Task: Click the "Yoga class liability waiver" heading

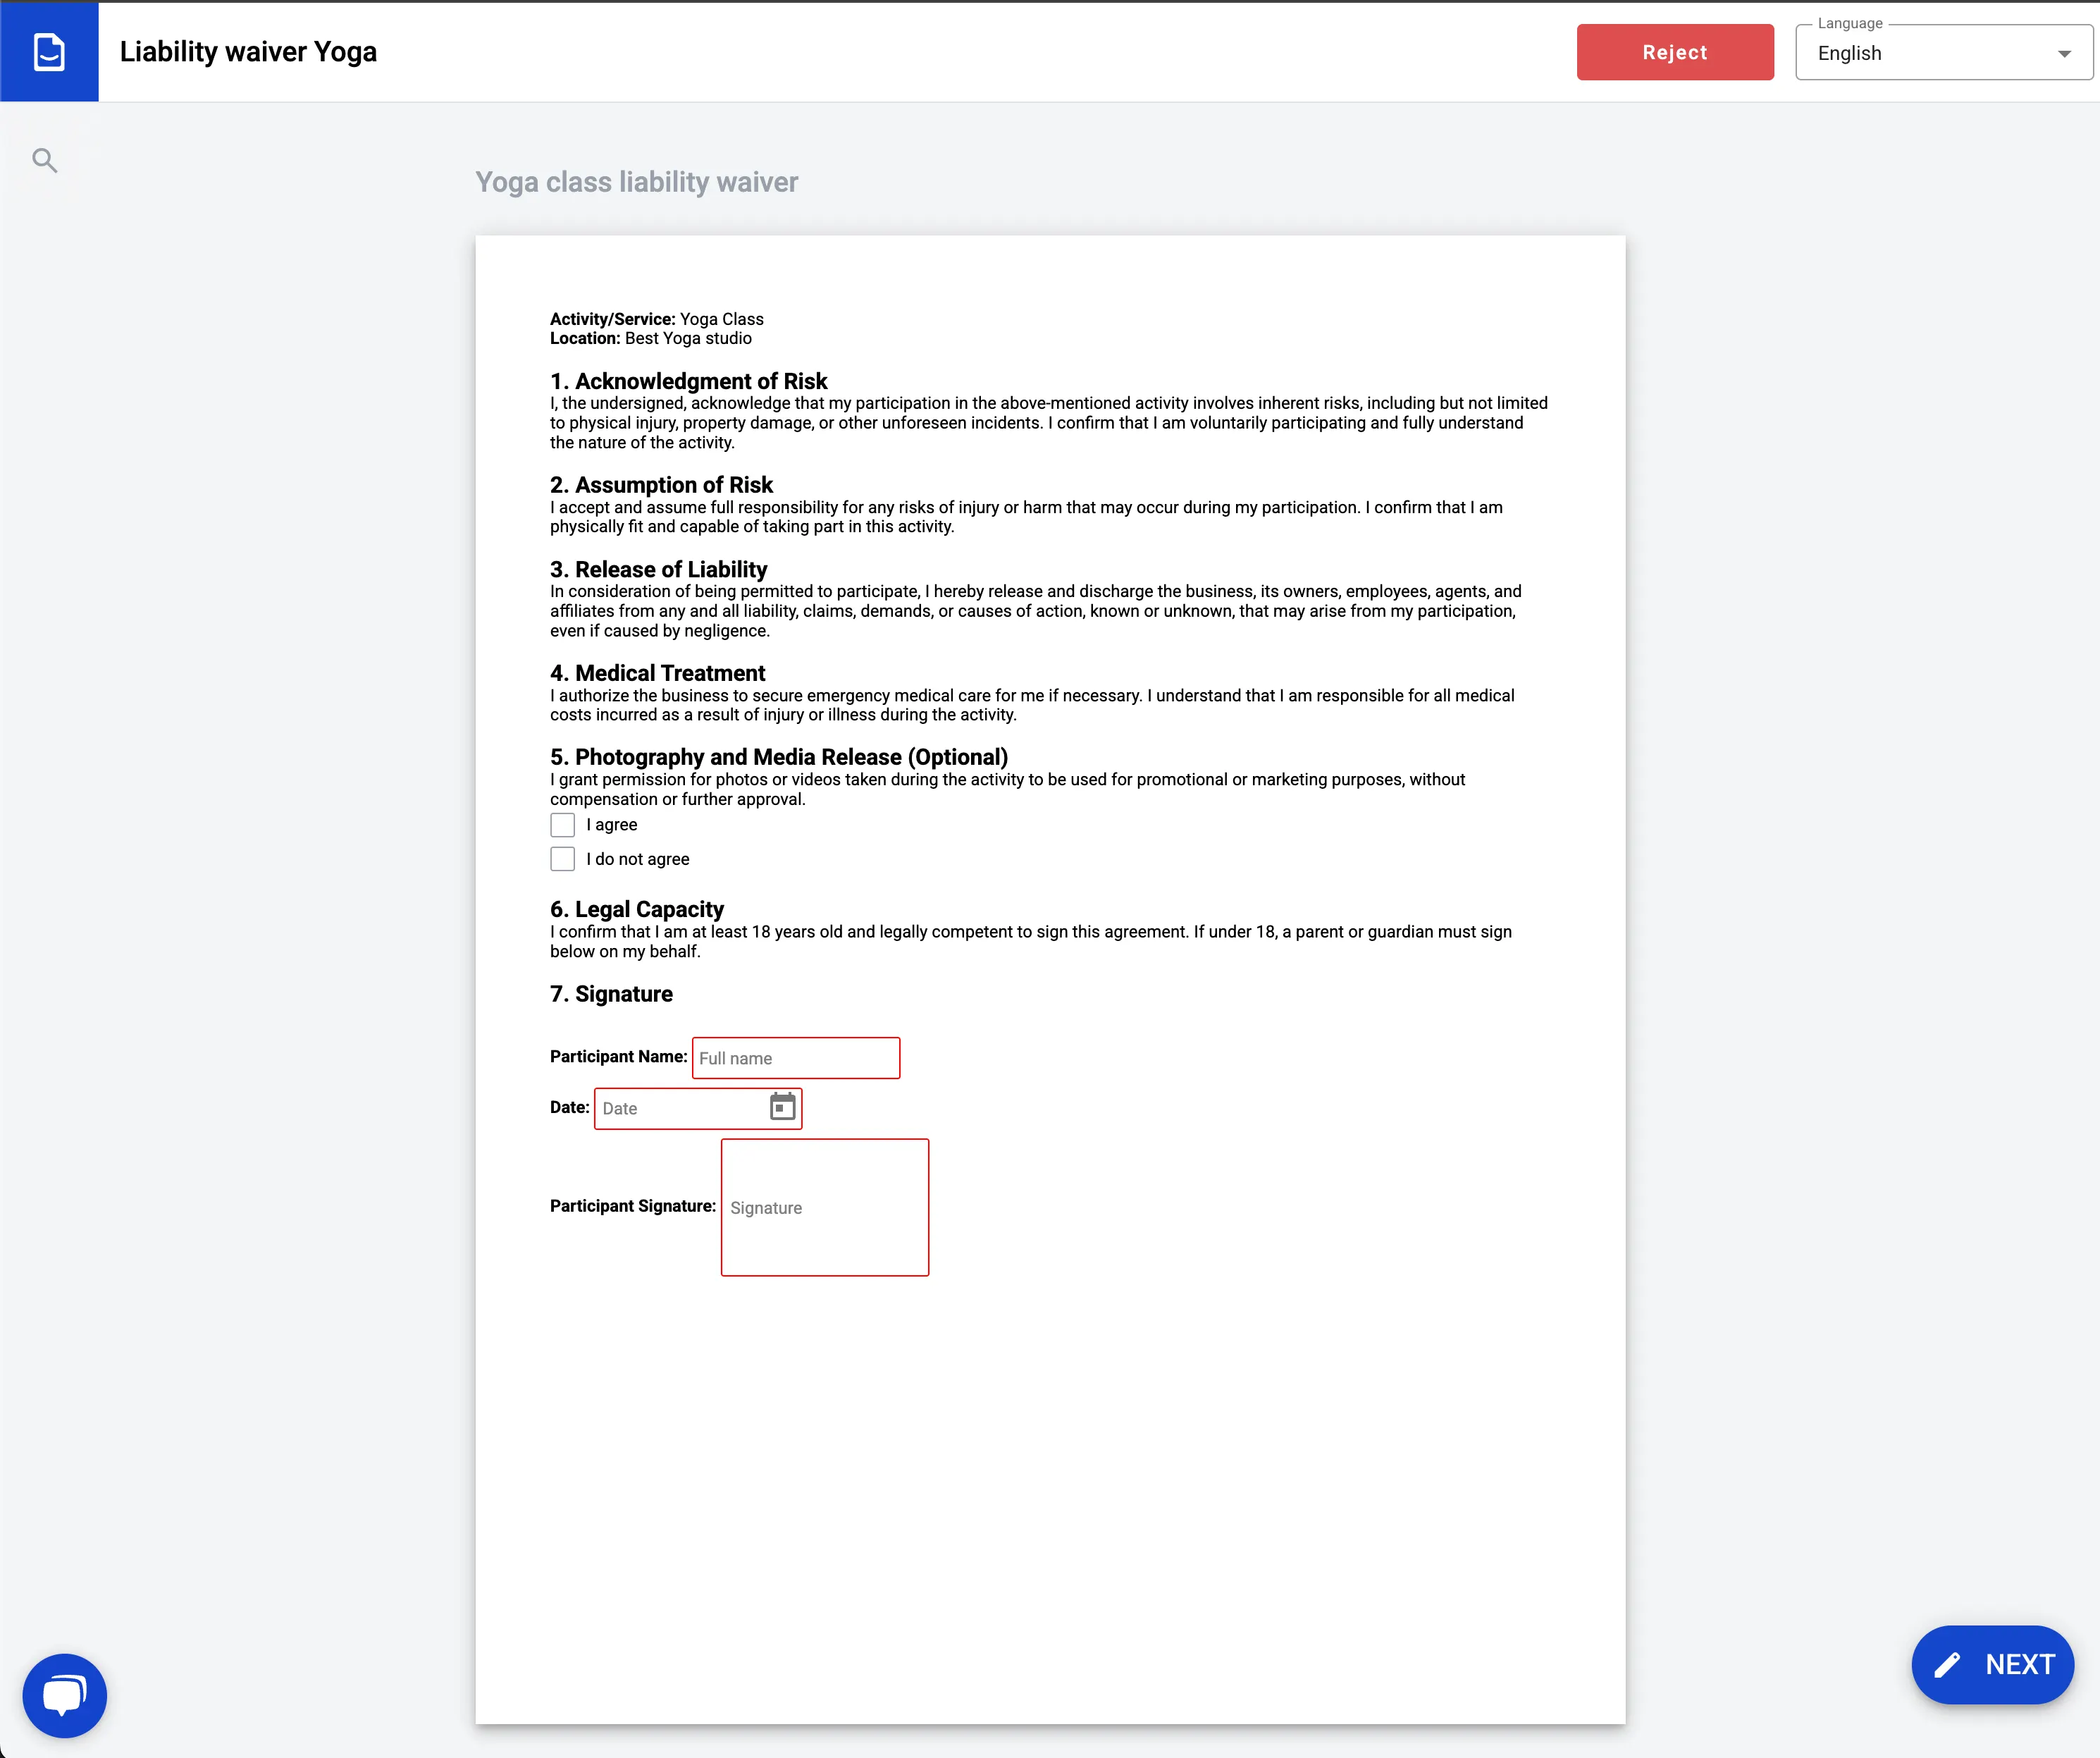Action: click(636, 182)
